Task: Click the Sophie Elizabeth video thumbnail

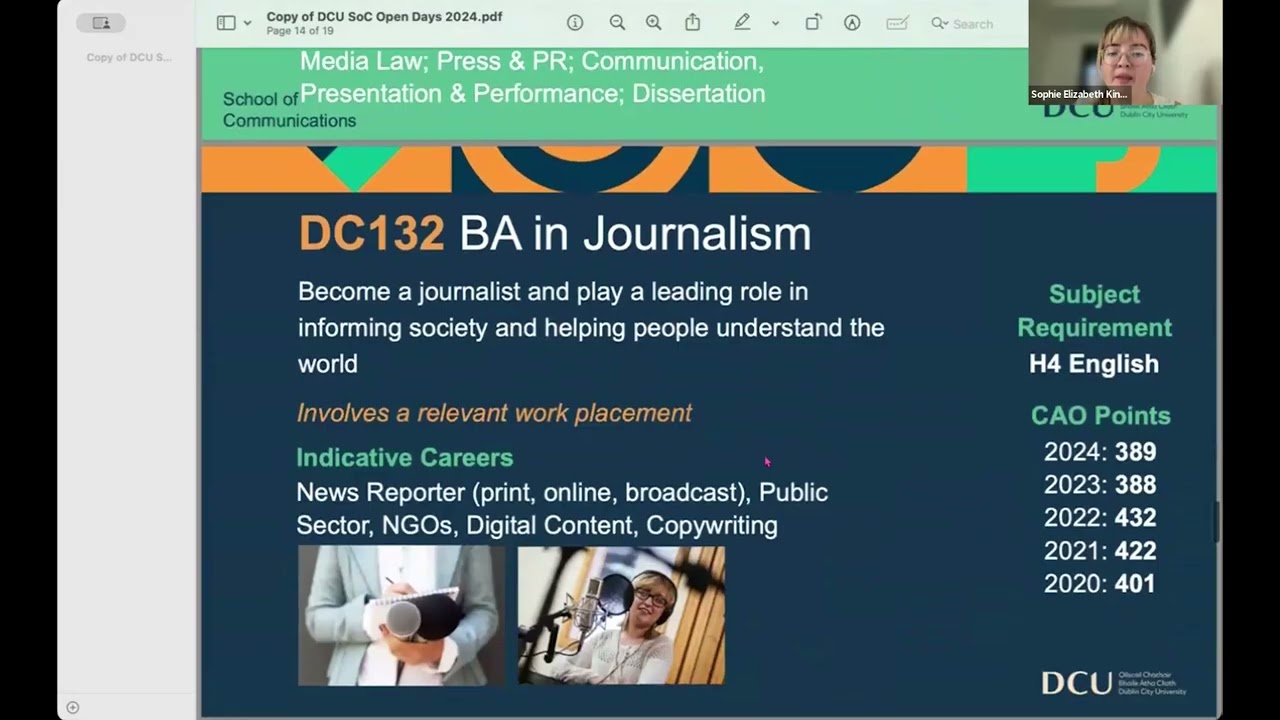Action: [1125, 52]
